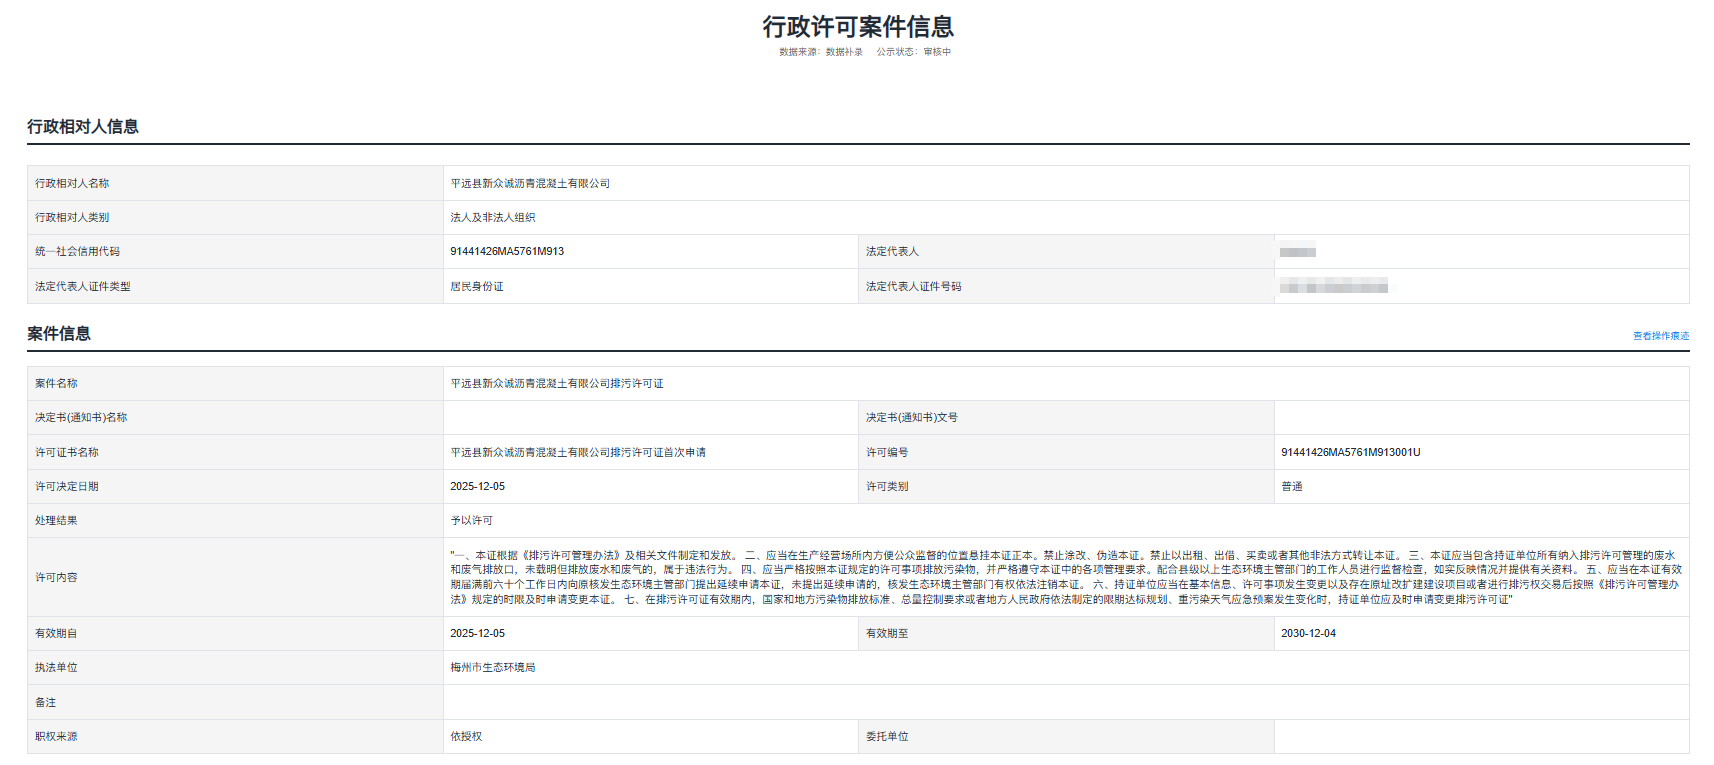
Task: Click the 公示状态 审核中 status text
Action: (913, 52)
